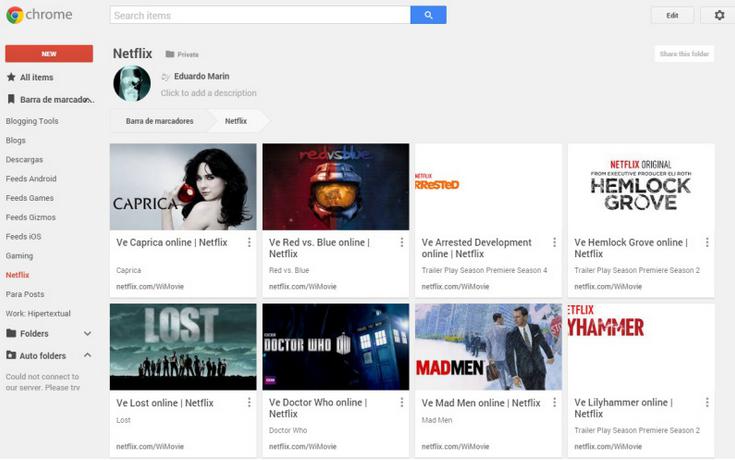The width and height of the screenshot is (735, 460).
Task: Click the Eduardo Marin author name
Action: 202,76
